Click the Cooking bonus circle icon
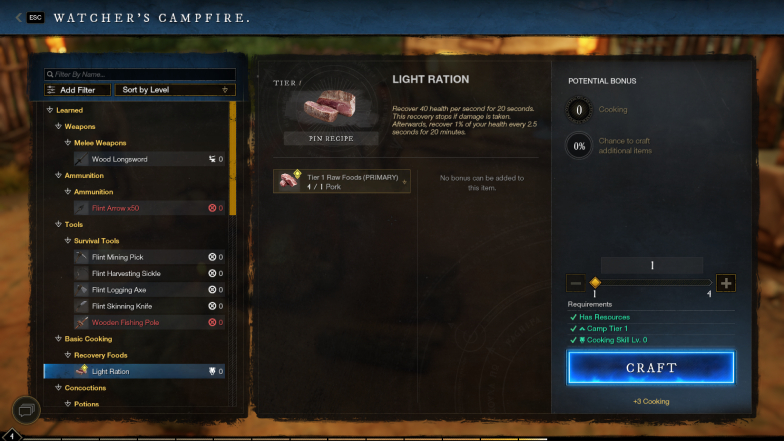 [x=579, y=110]
